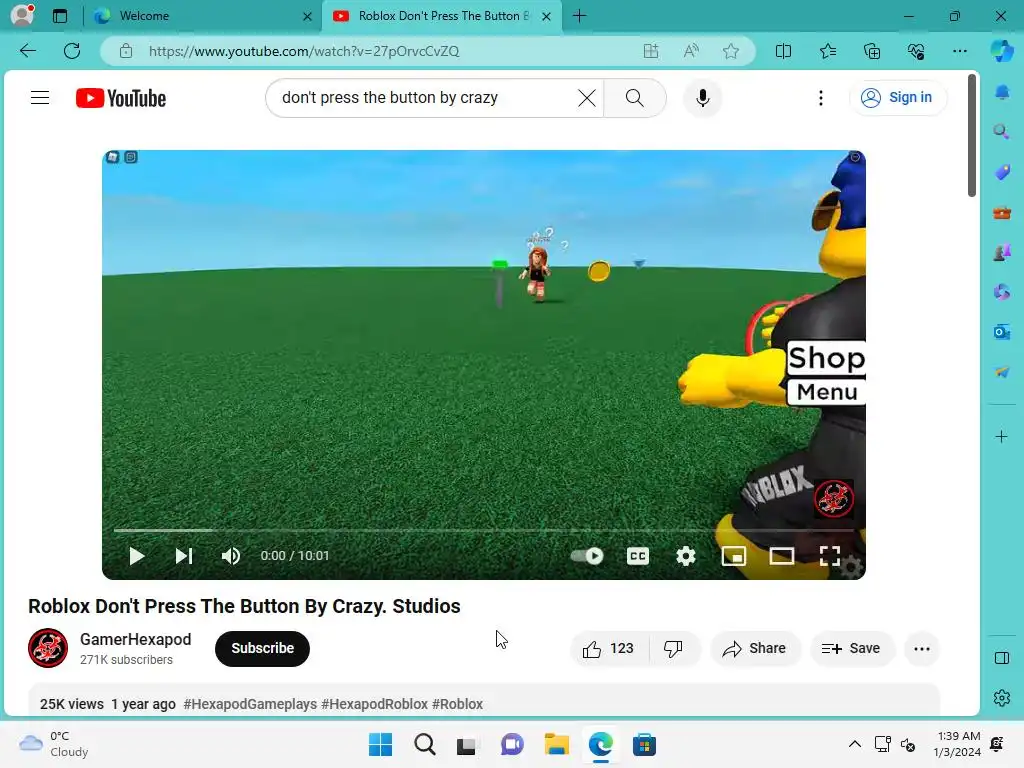Activate read aloud
Viewport: 1024px width, 768px height.
click(691, 51)
